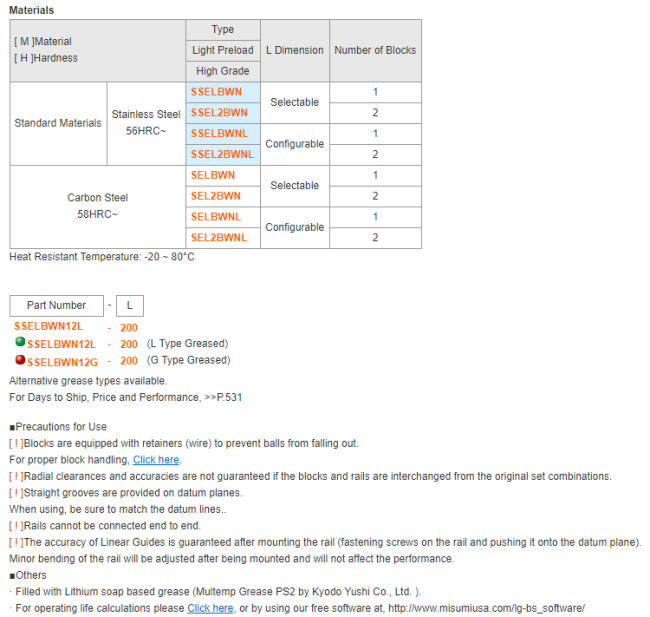650x617 pixels.
Task: Click the red G Type Greased icon
Action: [x=19, y=360]
